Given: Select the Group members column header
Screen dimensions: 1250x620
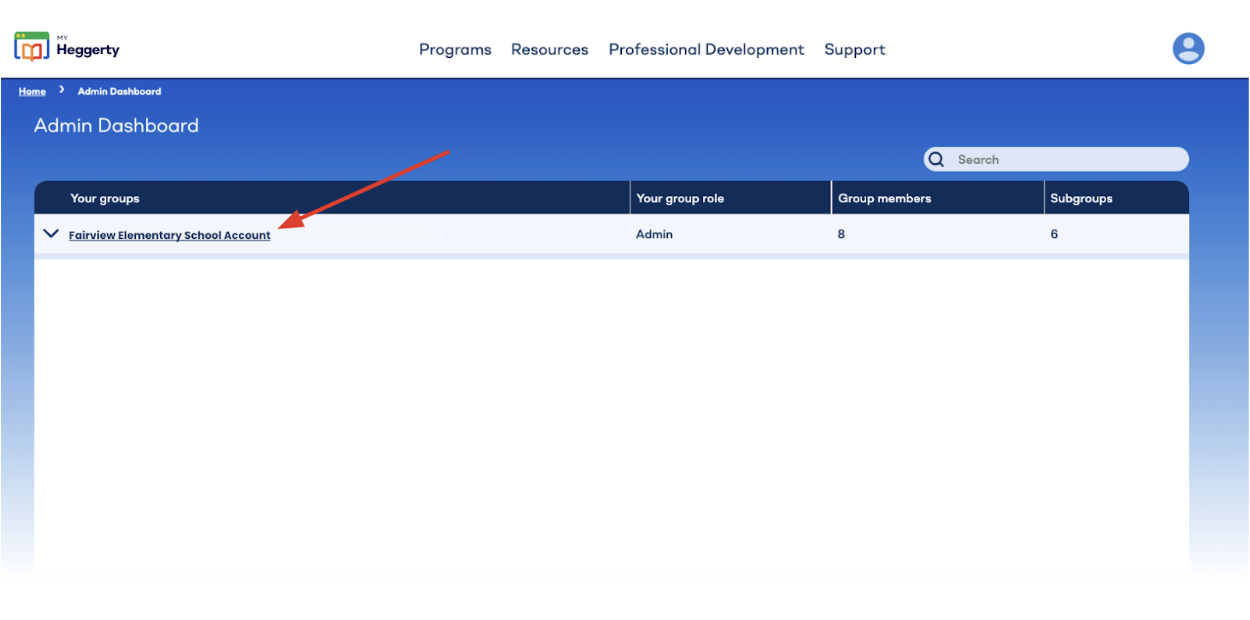Looking at the screenshot, I should coord(884,198).
